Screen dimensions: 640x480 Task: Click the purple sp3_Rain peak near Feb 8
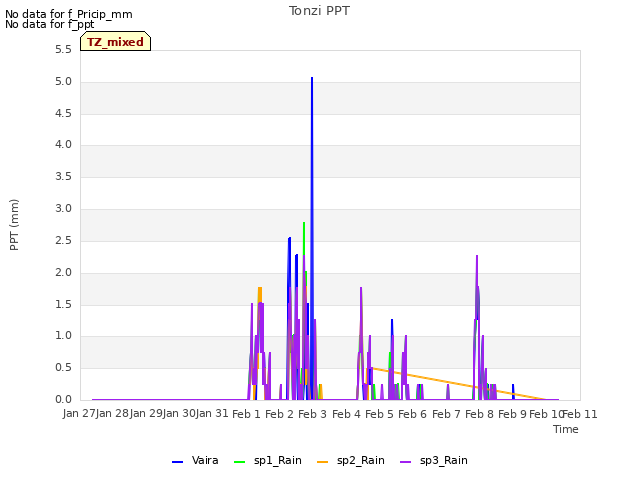(477, 256)
